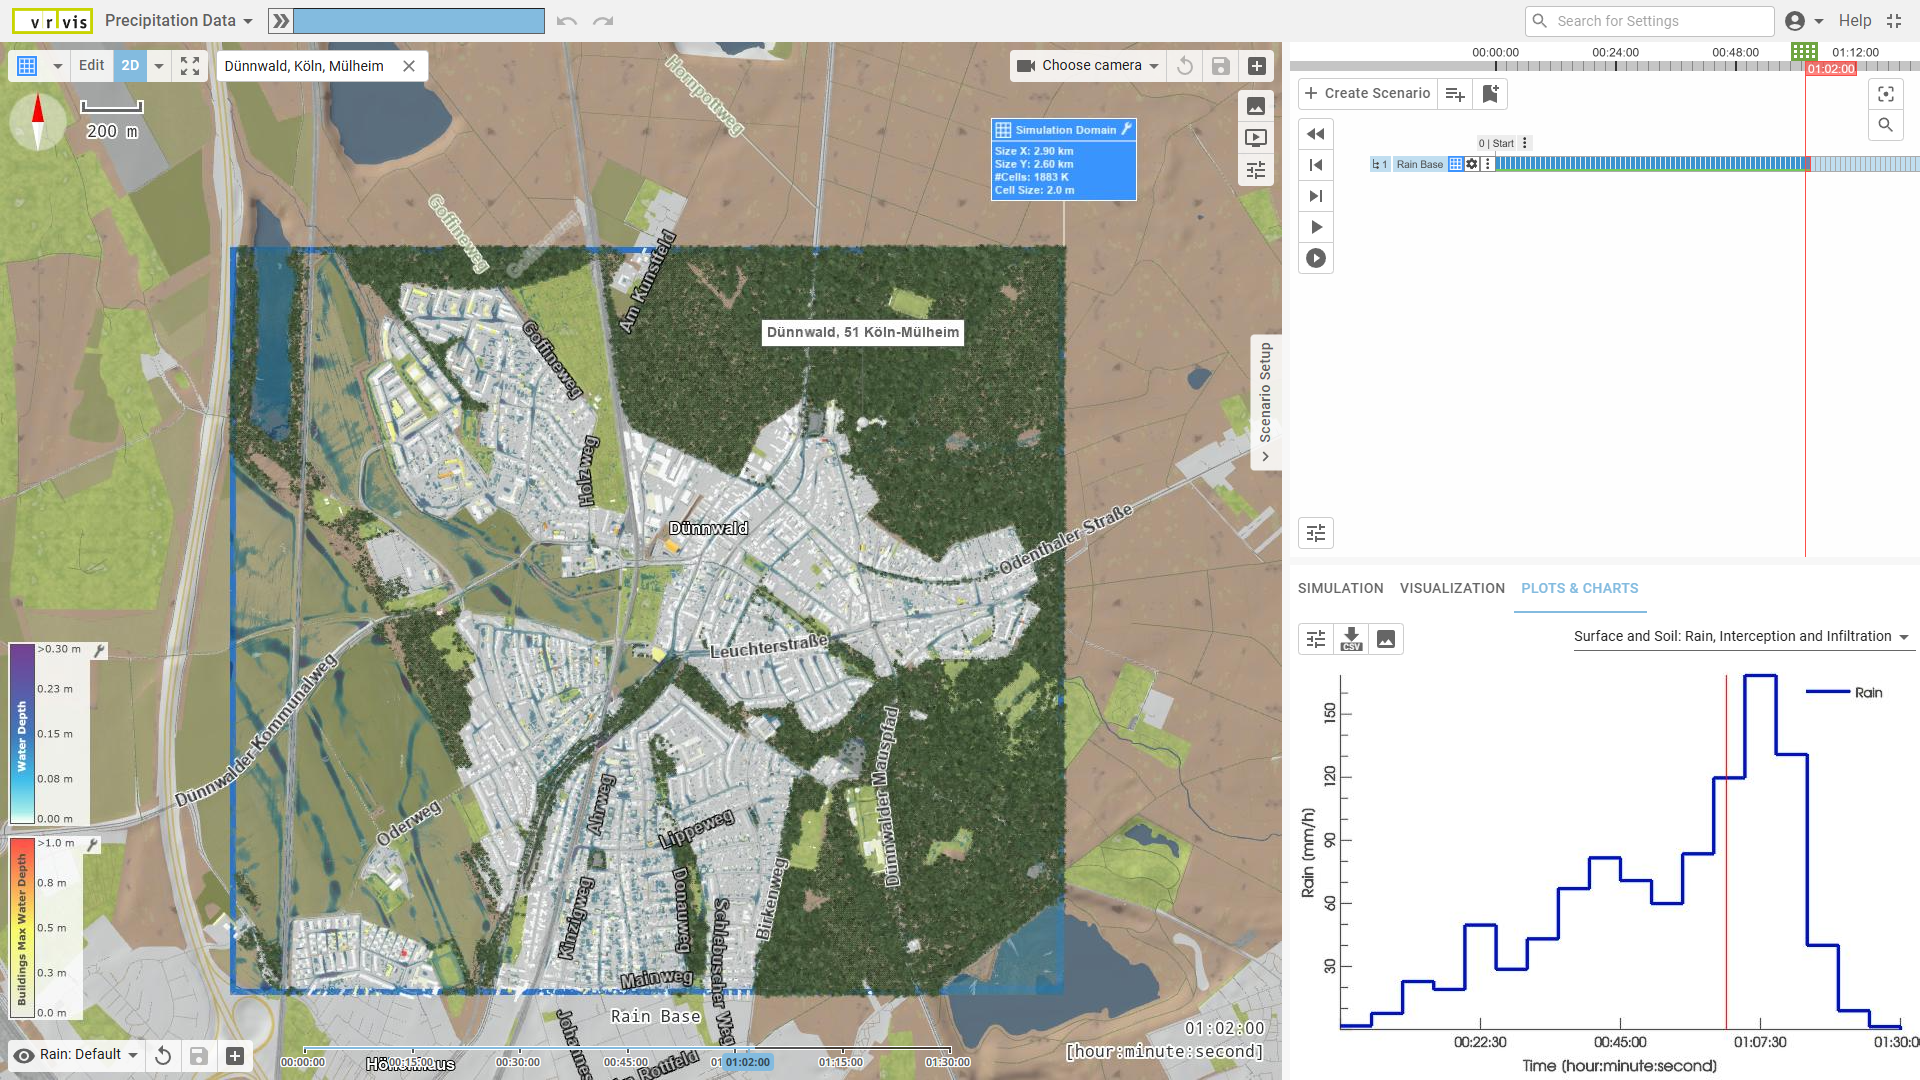Jump to next timeline step
The width and height of the screenshot is (1920, 1080).
1316,196
